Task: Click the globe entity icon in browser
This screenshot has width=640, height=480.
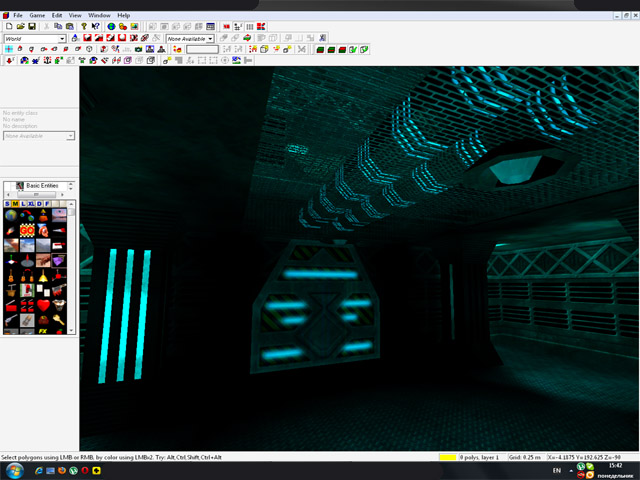Action: [10, 216]
